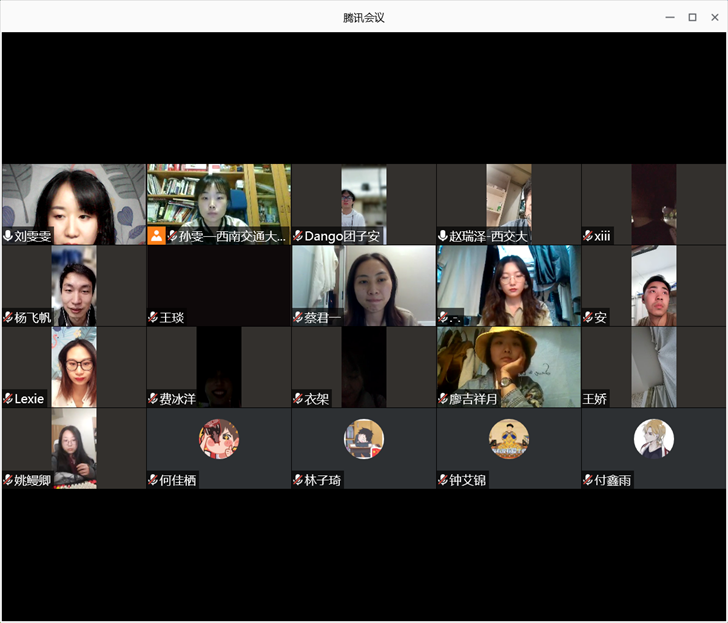Viewport: 728px width, 623px height.
Task: Click the microphone icon next to 刘雯雯
Action: tap(8, 236)
